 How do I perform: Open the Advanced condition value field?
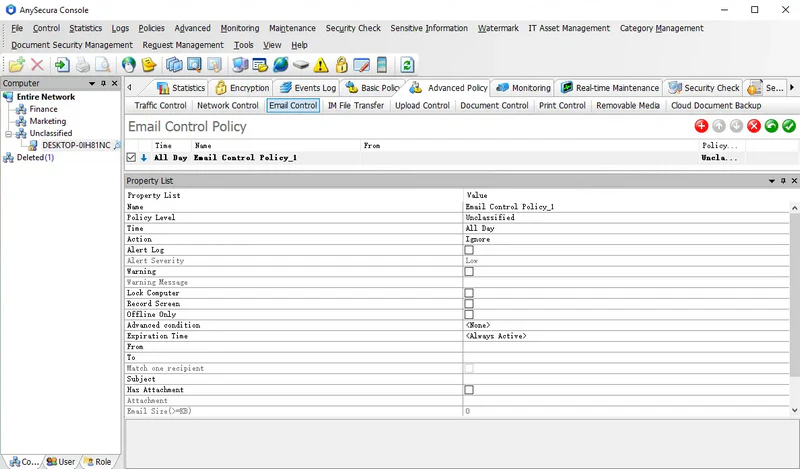point(627,325)
